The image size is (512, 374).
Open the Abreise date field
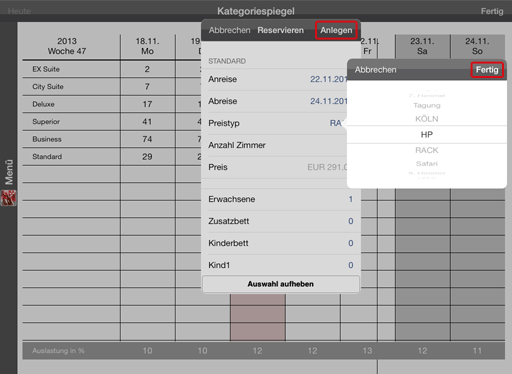277,101
